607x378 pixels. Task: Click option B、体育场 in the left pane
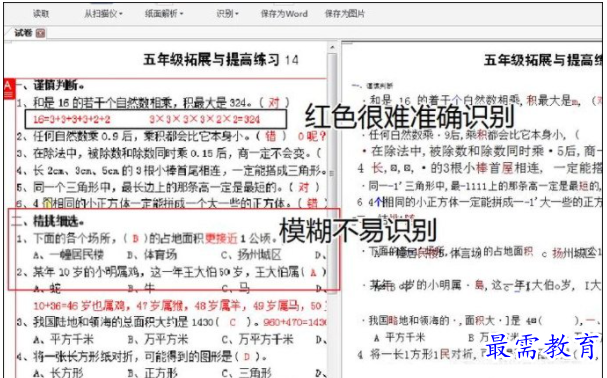coord(152,254)
